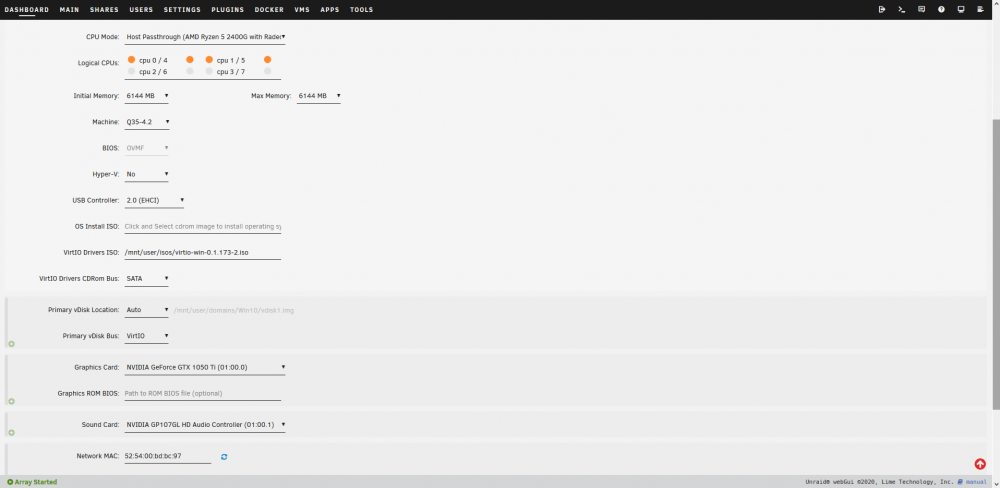This screenshot has width=1000, height=488.
Task: Click the Logical CPUs label
Action: coord(97,63)
